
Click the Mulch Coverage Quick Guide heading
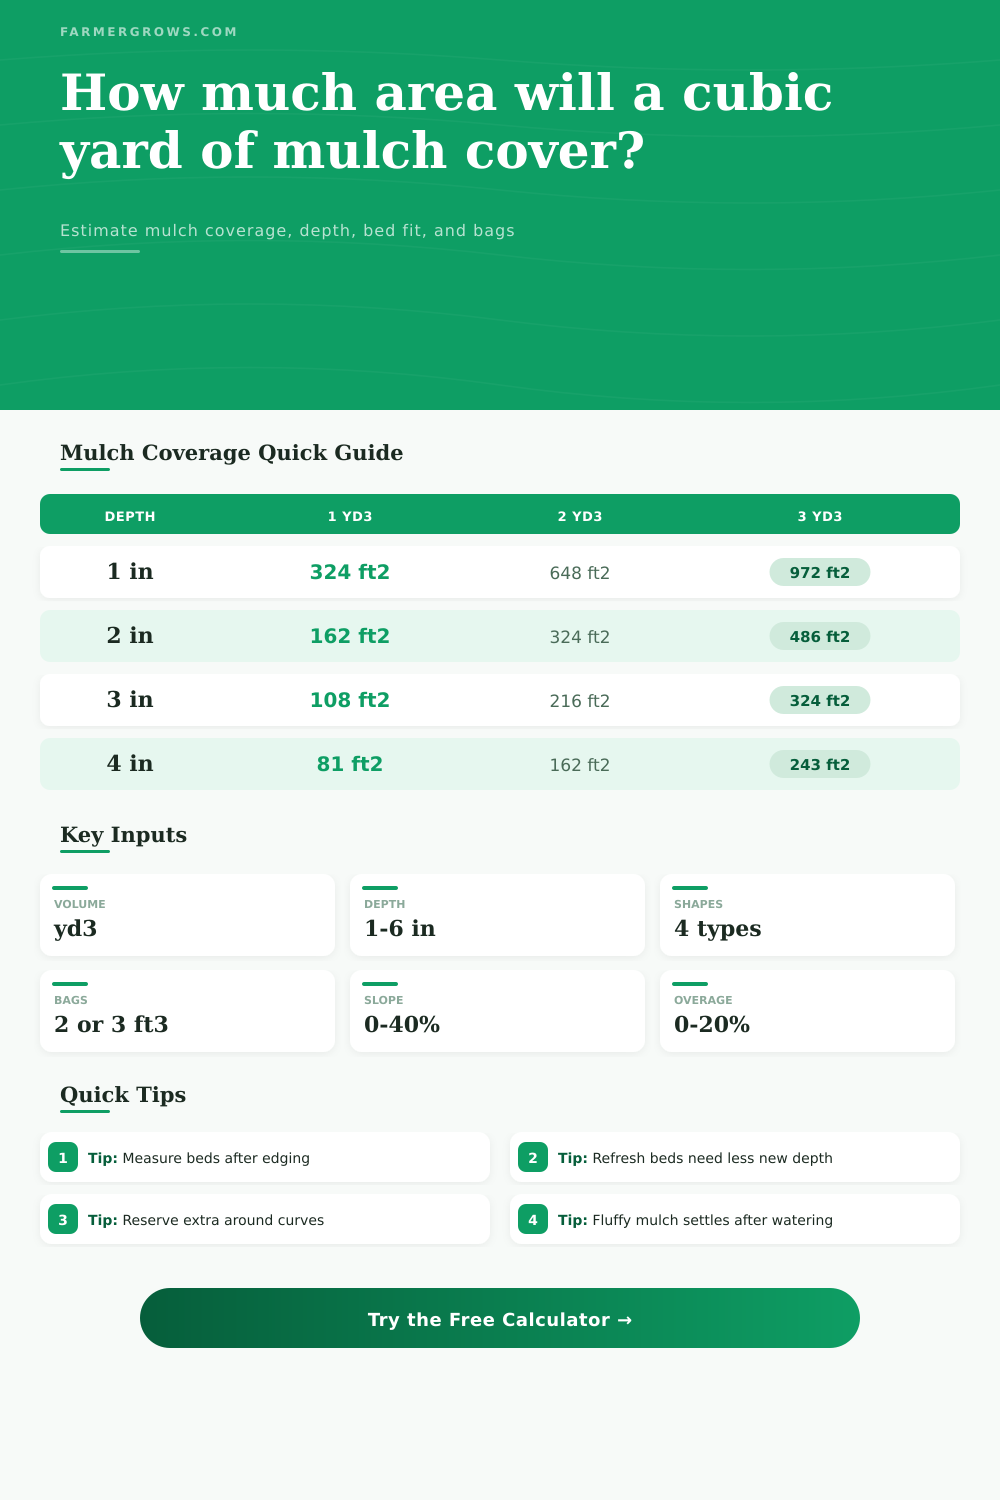pos(231,453)
